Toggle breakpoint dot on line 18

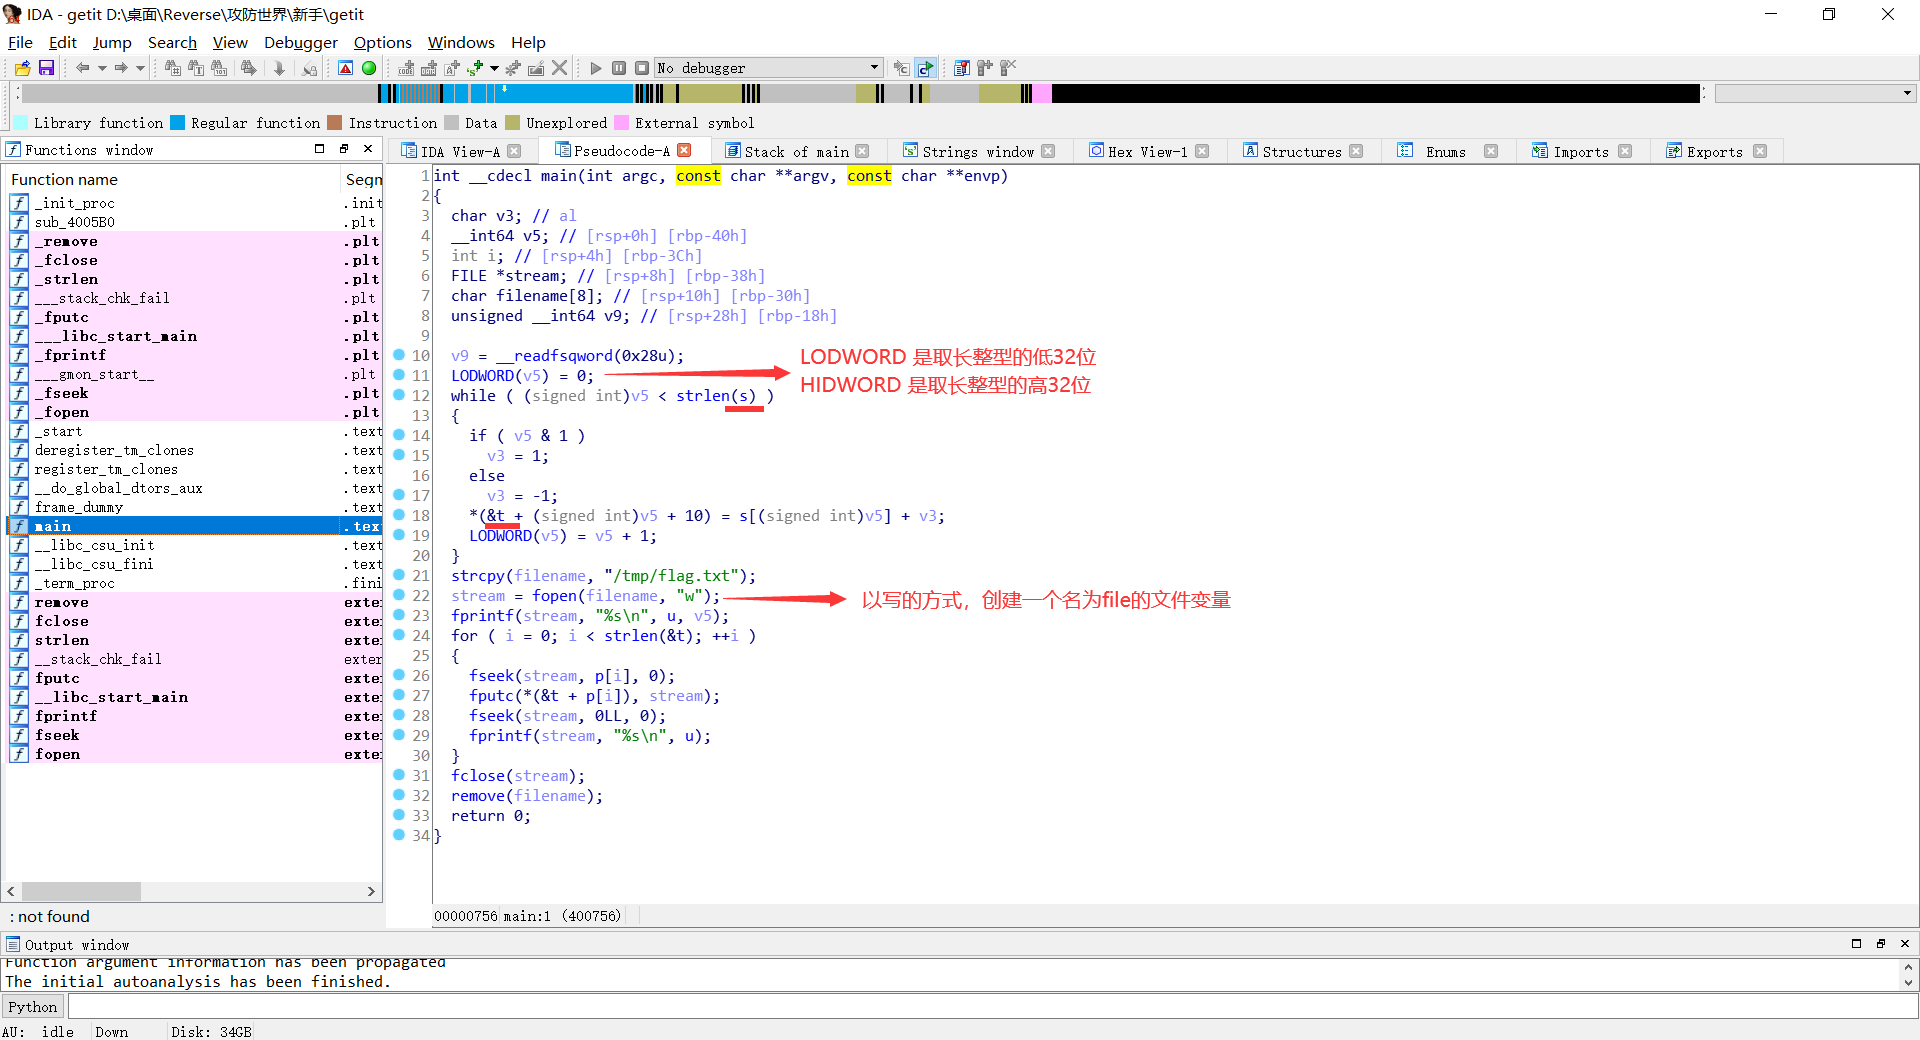point(399,515)
